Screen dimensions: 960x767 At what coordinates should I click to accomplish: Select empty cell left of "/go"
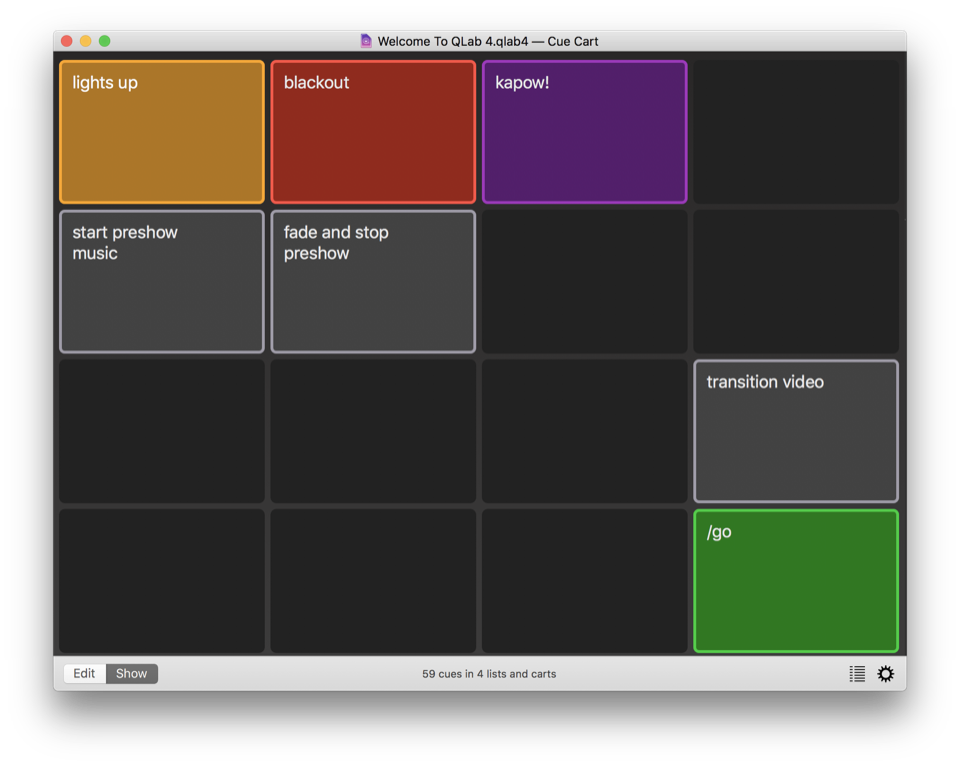point(584,581)
